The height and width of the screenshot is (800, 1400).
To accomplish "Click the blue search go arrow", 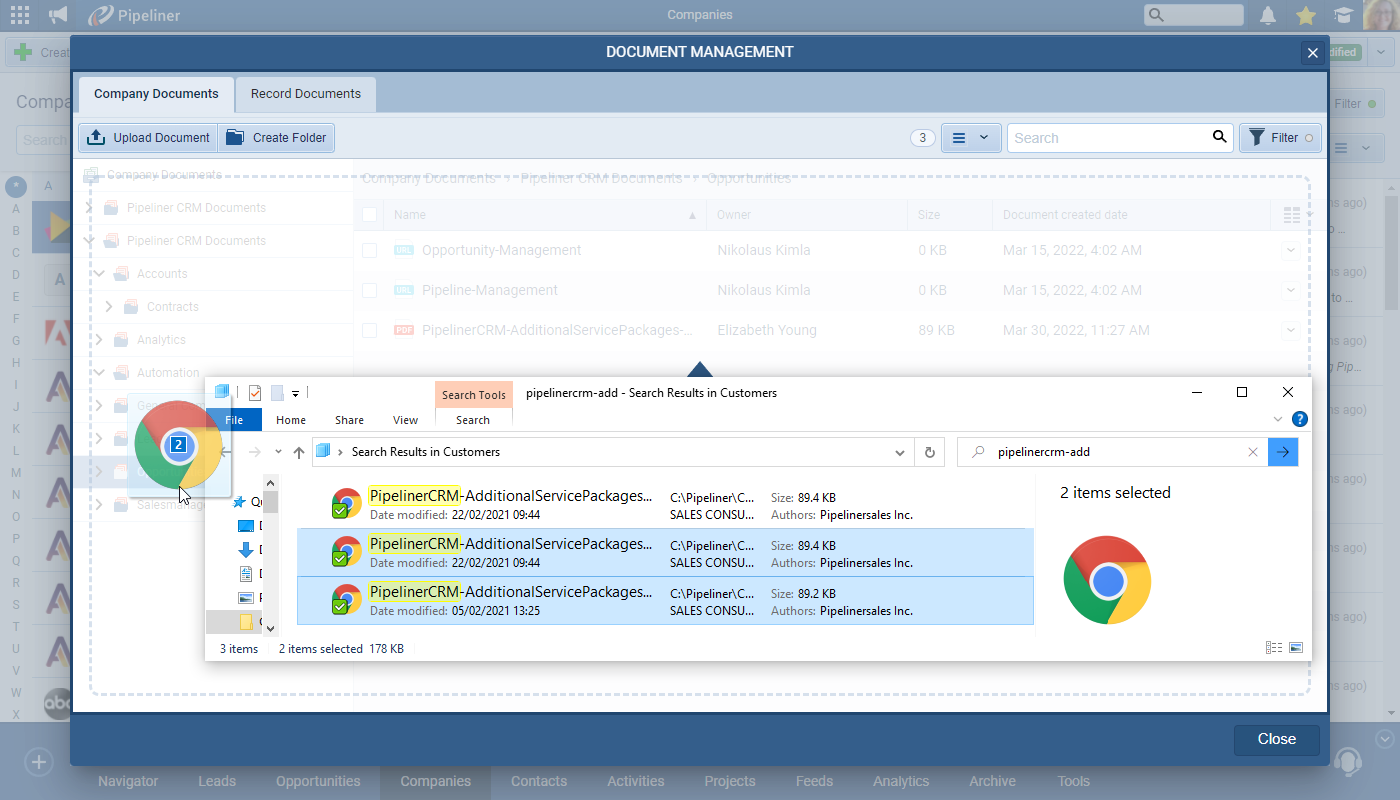I will coord(1283,452).
